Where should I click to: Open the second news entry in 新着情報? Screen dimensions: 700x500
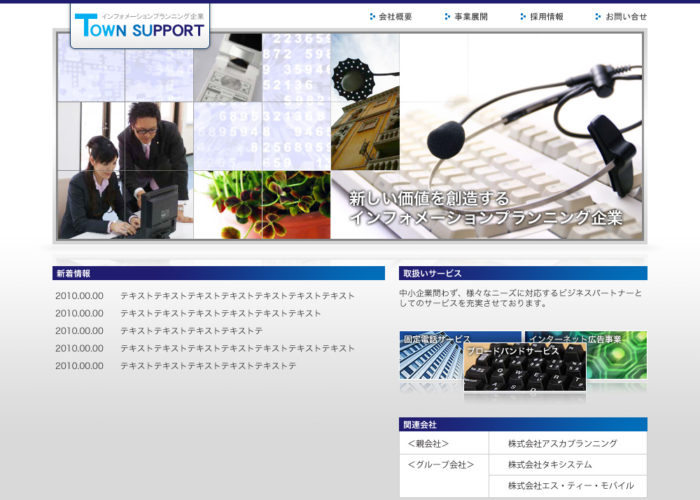(220, 313)
